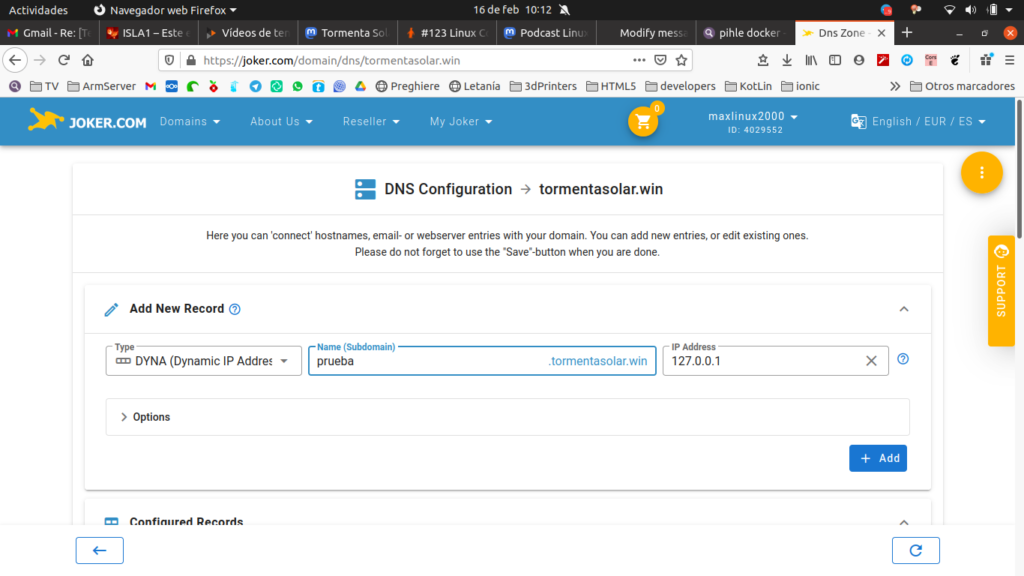Reload the page from the toolbar
Image resolution: width=1024 pixels, height=576 pixels.
63,60
